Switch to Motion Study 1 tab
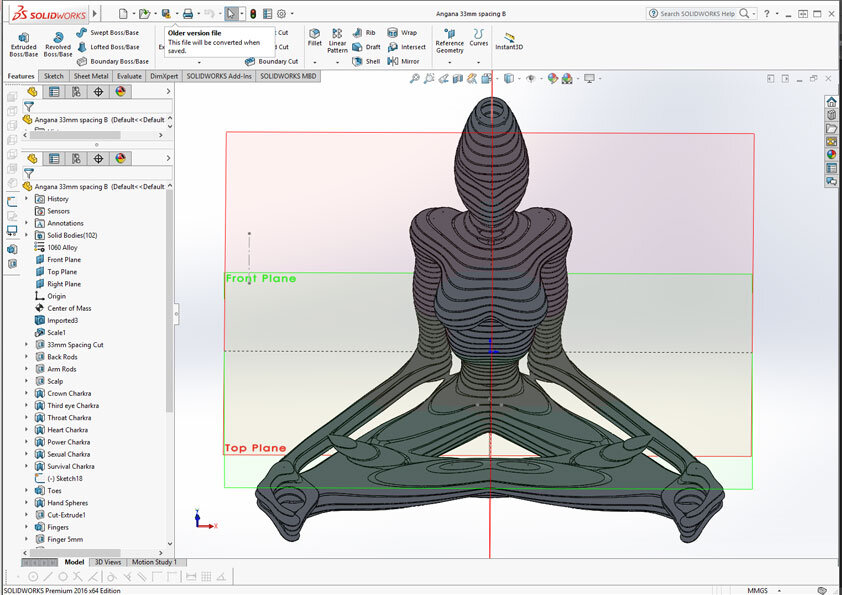 tap(155, 562)
